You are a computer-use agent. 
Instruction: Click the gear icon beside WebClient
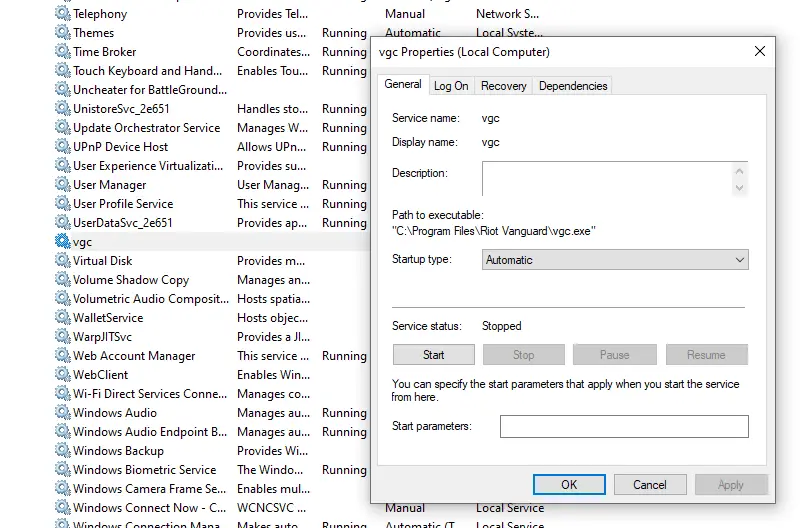(x=62, y=374)
